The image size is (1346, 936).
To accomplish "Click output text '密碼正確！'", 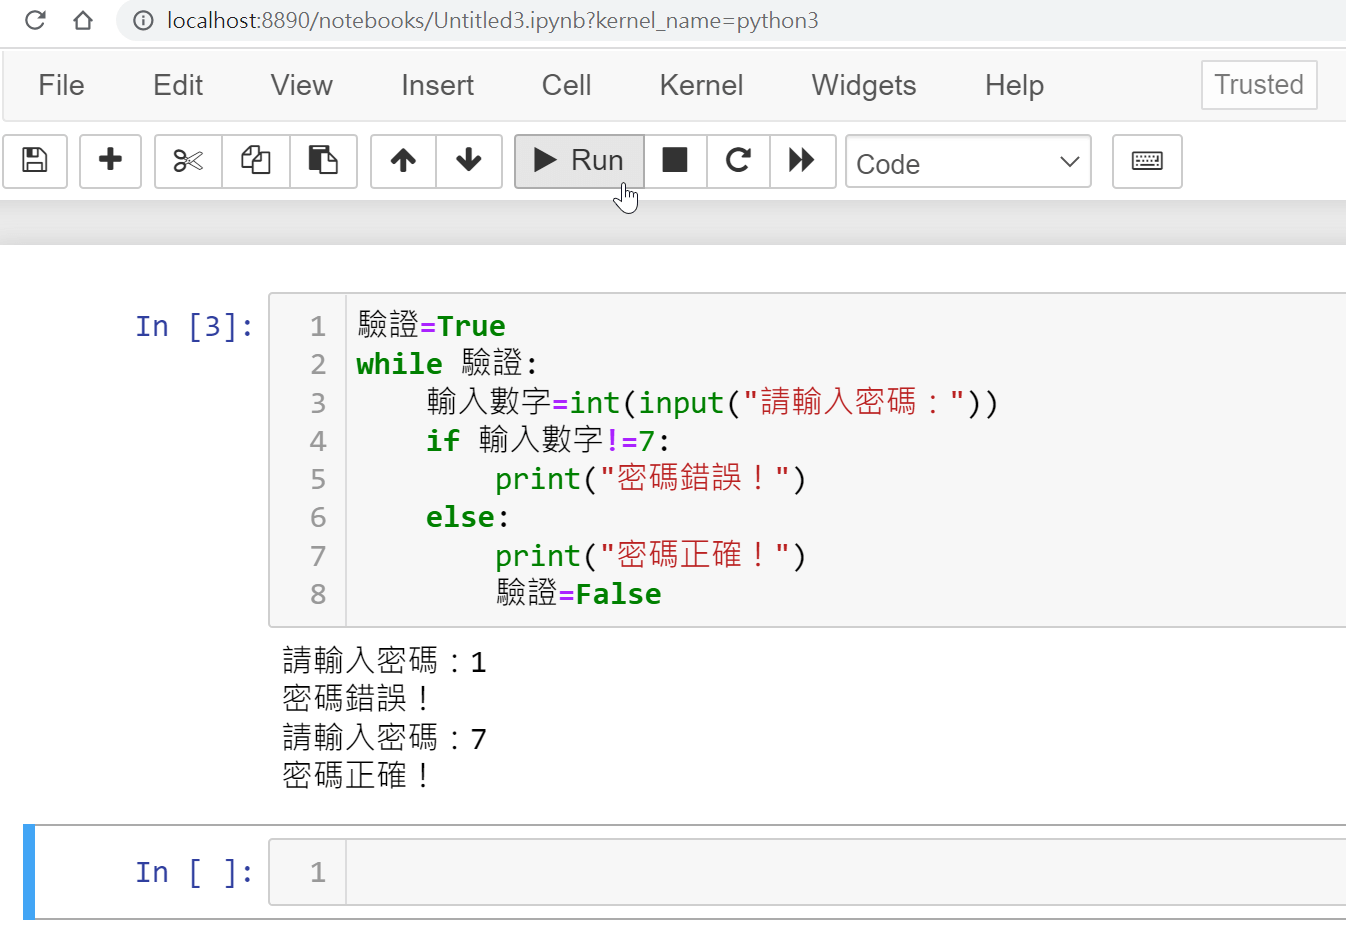I will [358, 776].
